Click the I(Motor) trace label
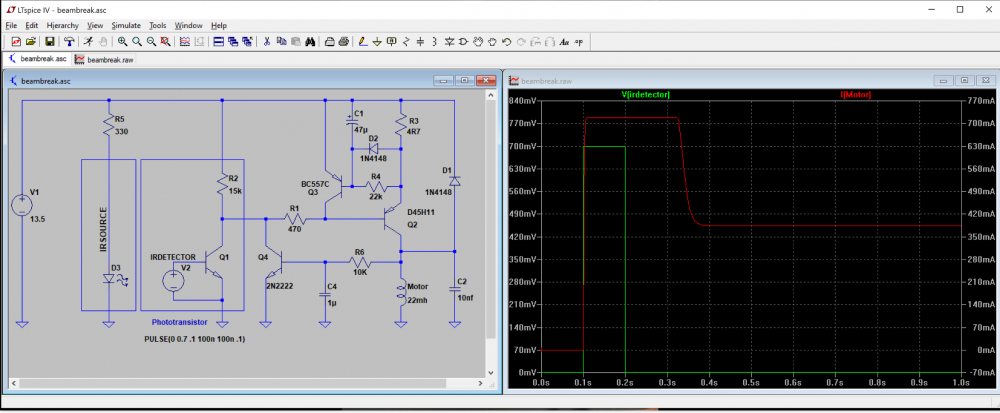This screenshot has height=413, width=1000. (x=856, y=94)
